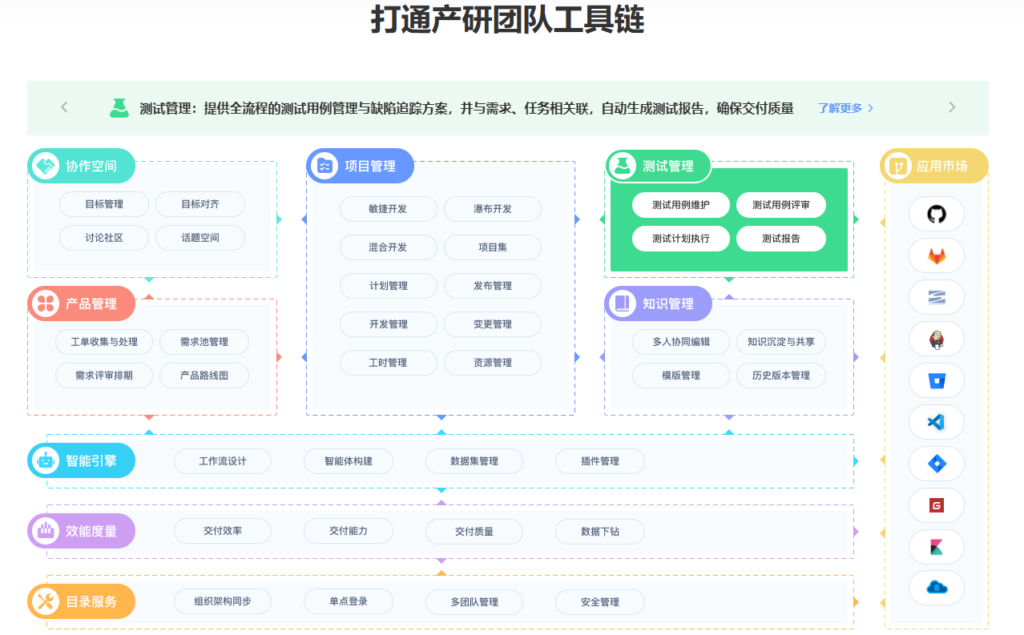Click the 目标对齐 pill
Screen dimensions: 1024x635
pos(200,204)
